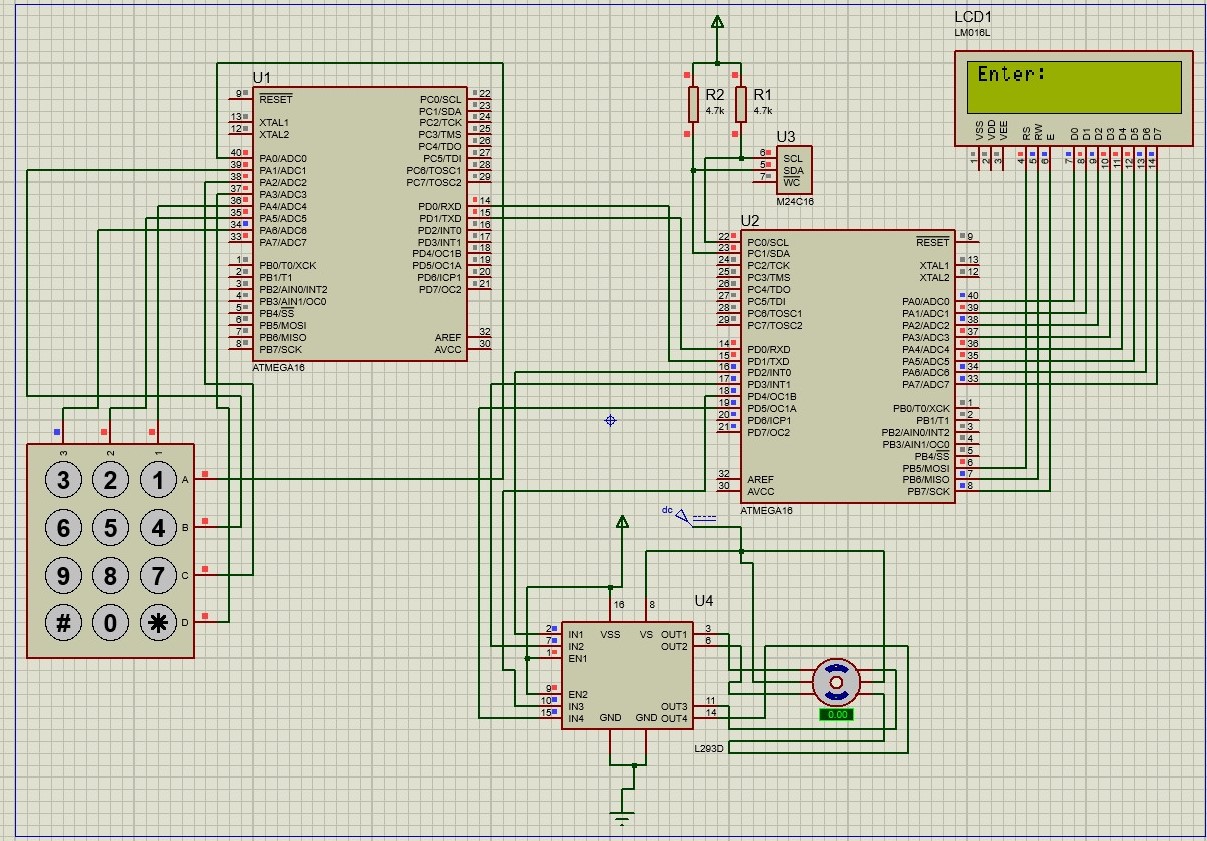Click the origin crosshair marker on the sheet
The height and width of the screenshot is (841, 1207).
tap(610, 421)
